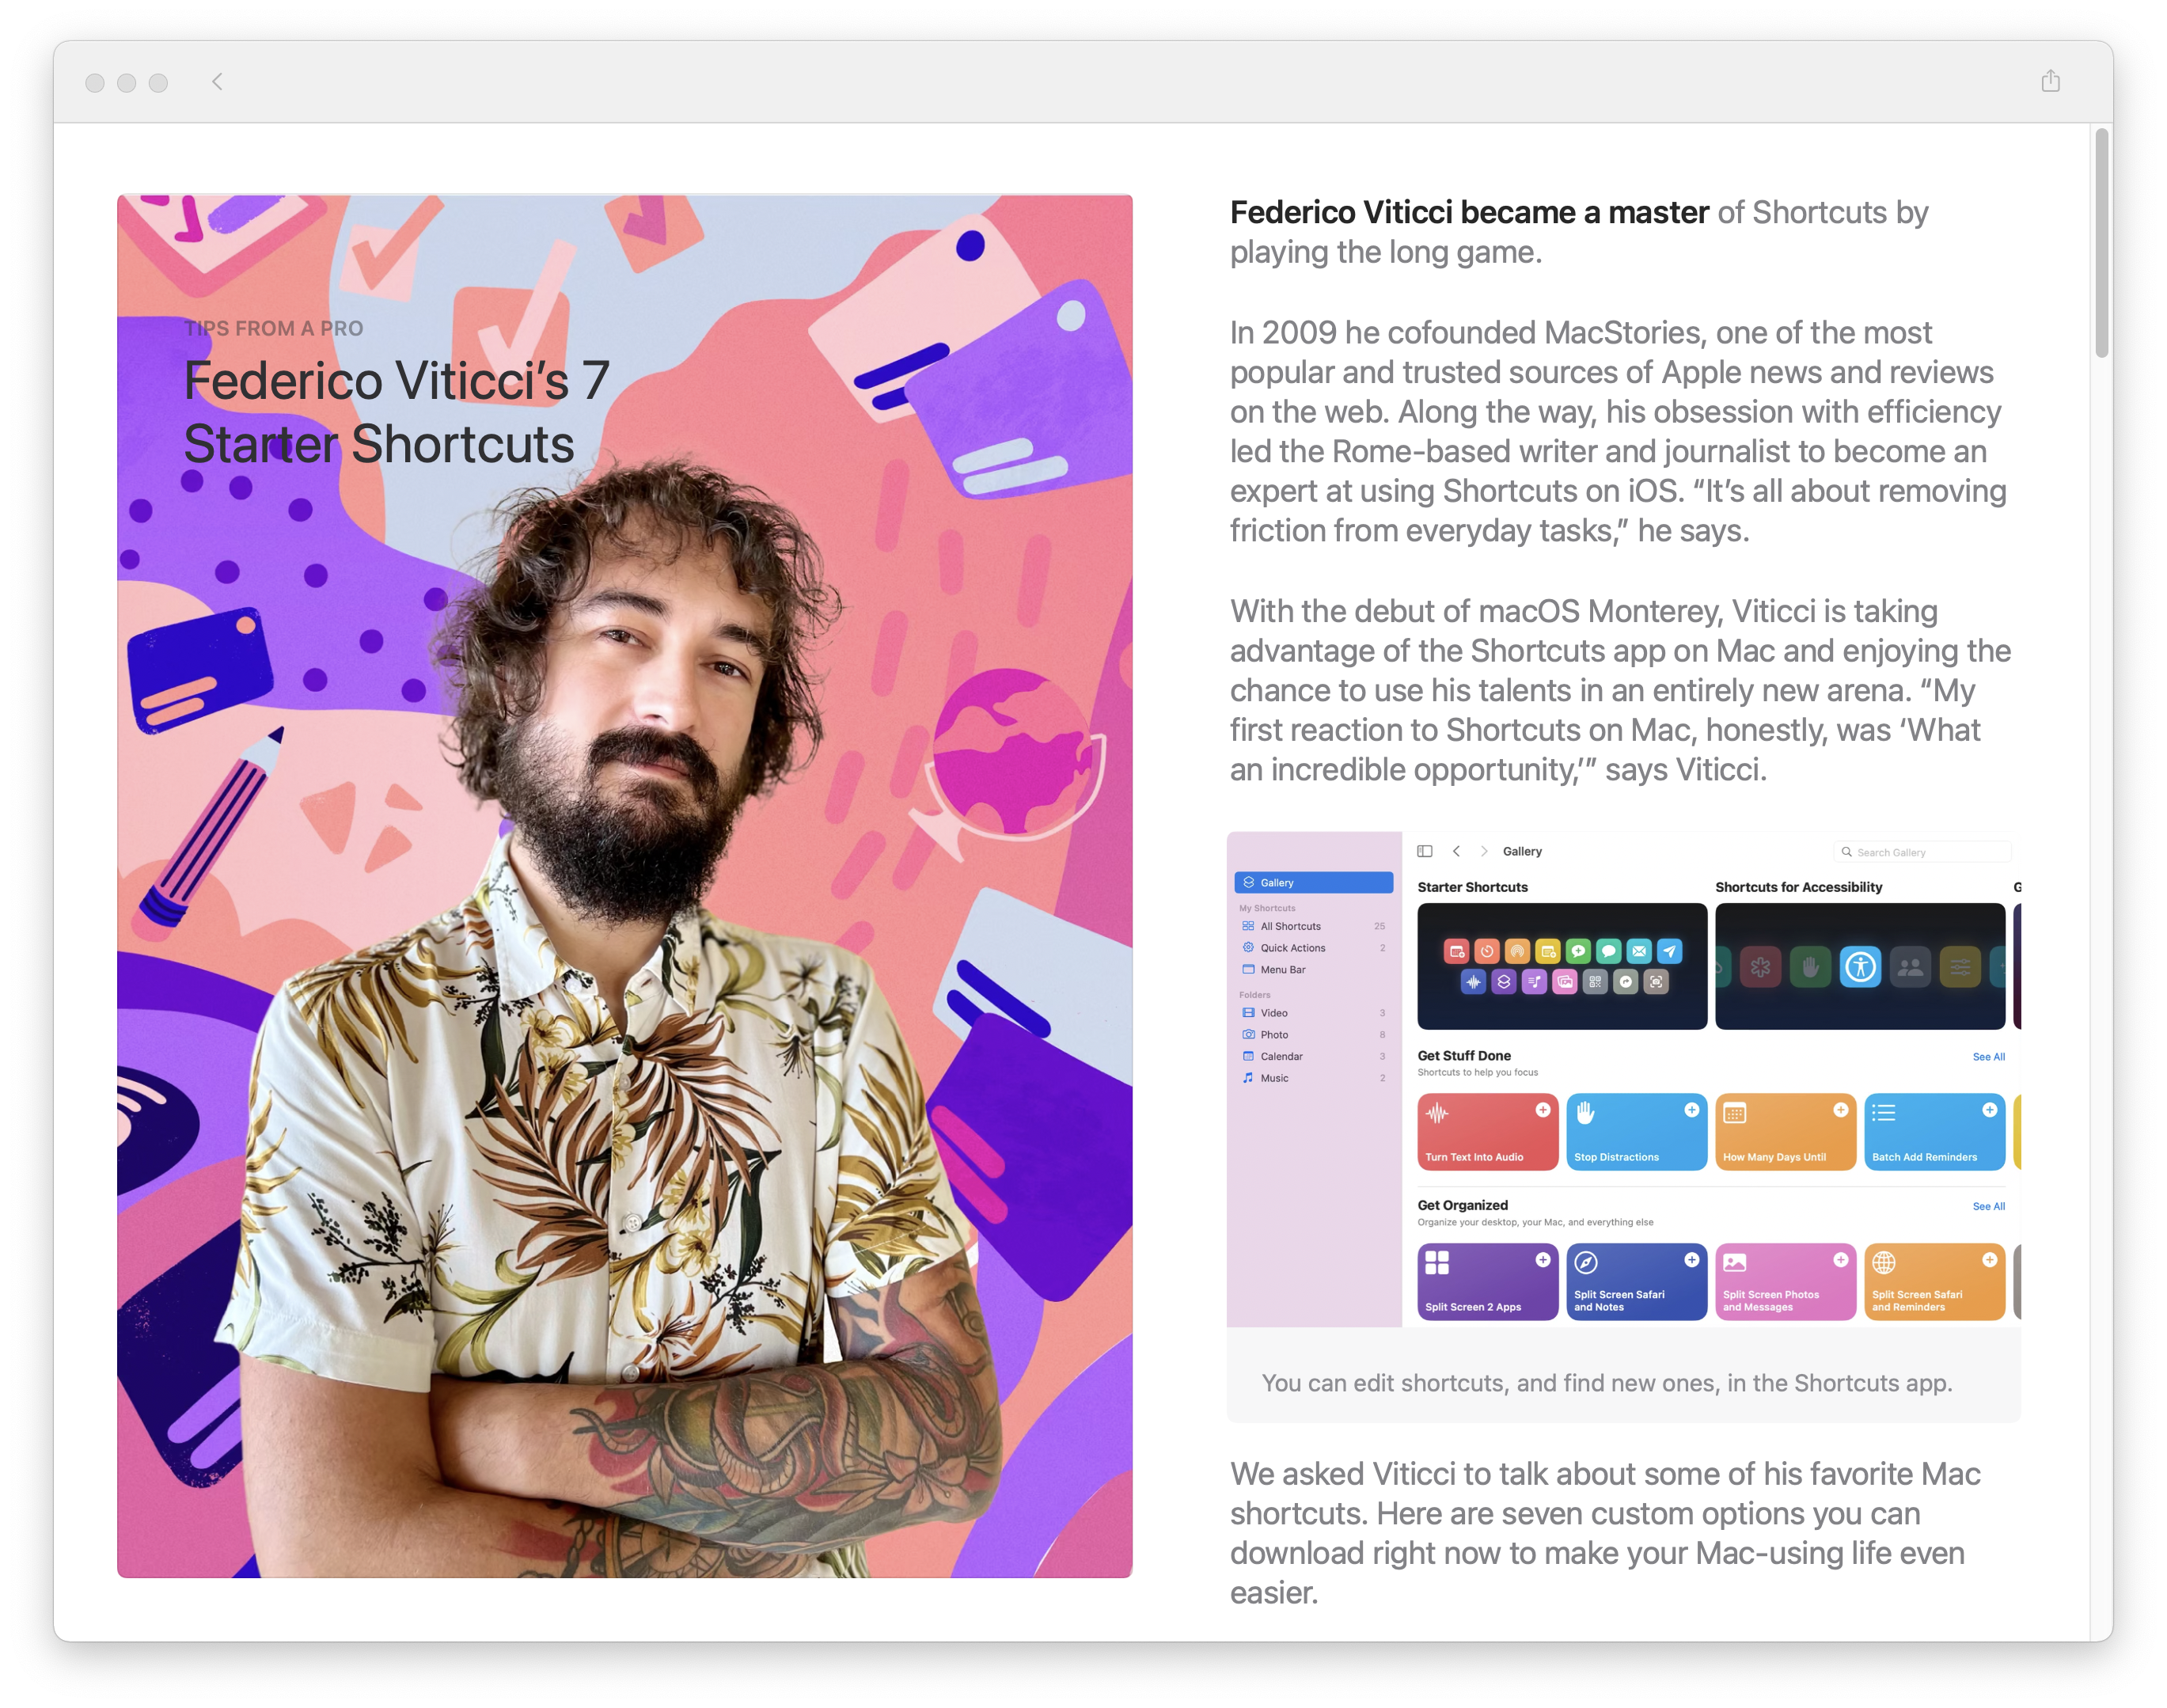The width and height of the screenshot is (2167, 1708).
Task: Click the 'TIPS FROM A PRO' label
Action: tap(273, 329)
